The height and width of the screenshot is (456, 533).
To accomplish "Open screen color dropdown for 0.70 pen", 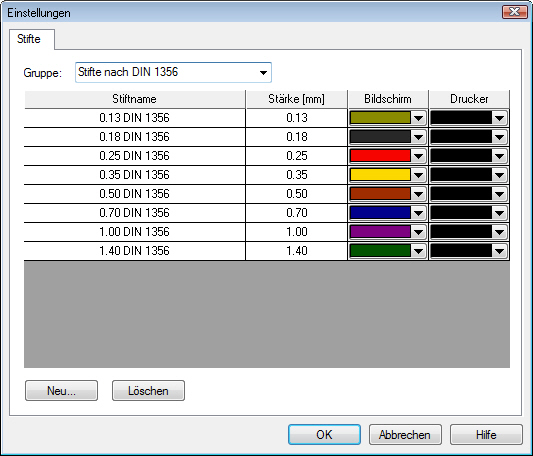I will pyautogui.click(x=418, y=213).
